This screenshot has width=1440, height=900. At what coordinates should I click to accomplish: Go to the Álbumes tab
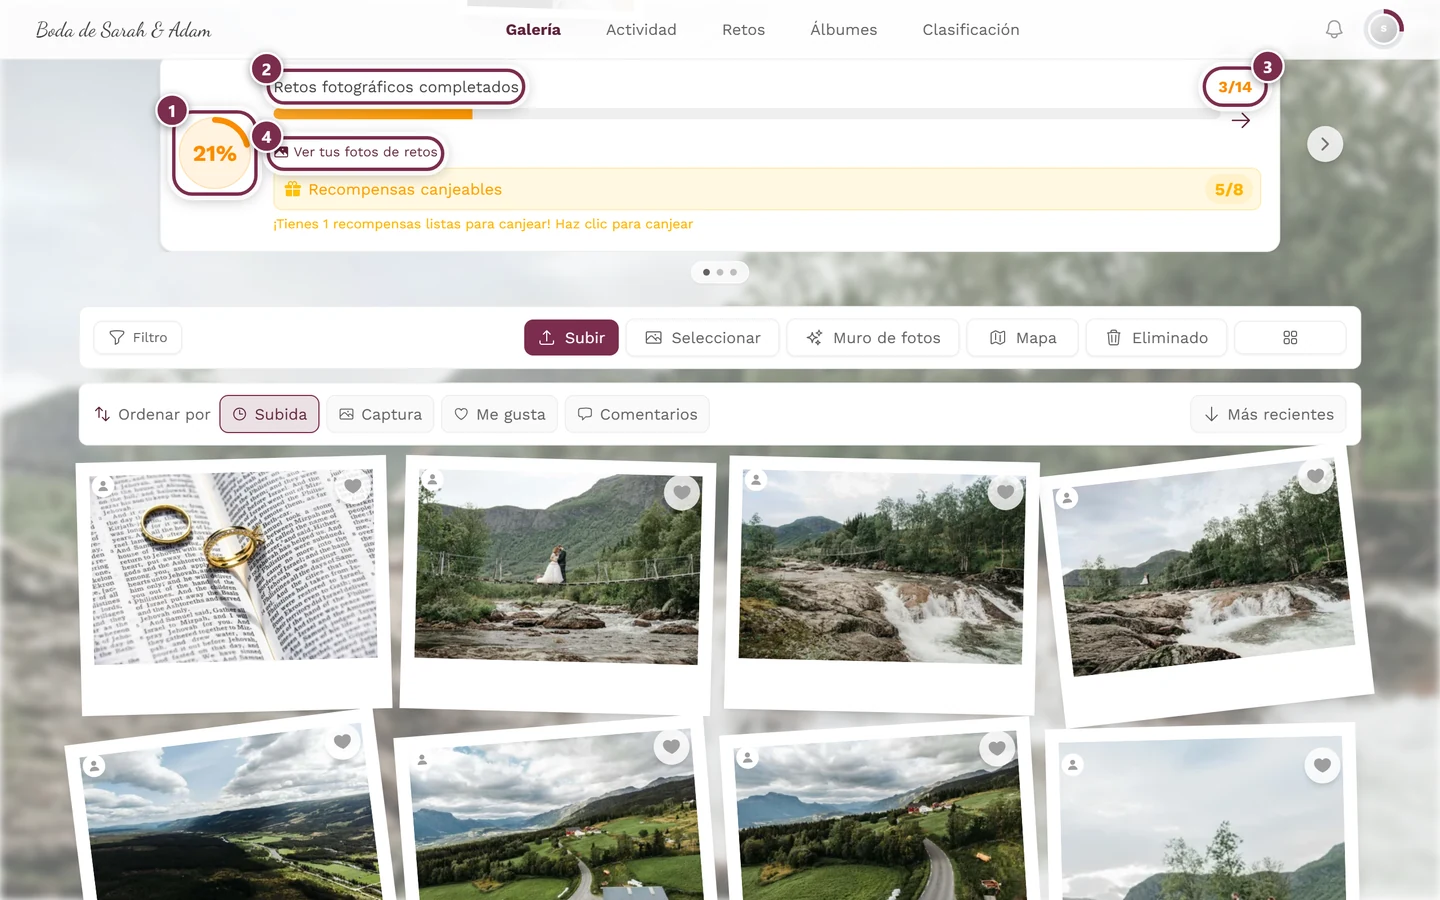pyautogui.click(x=844, y=30)
